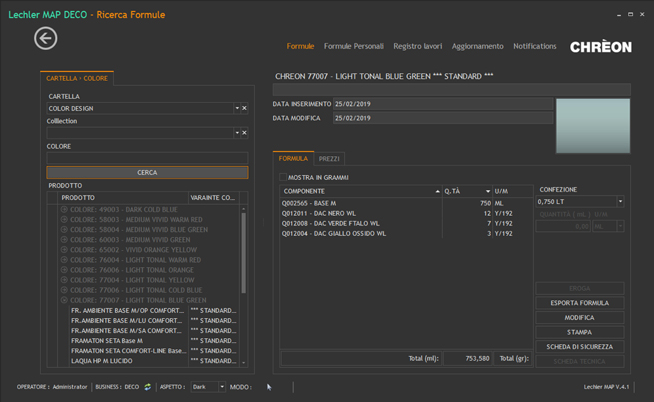Click the Total (ml) value 753,580
Viewport: 654px width, 402px height.
467,358
